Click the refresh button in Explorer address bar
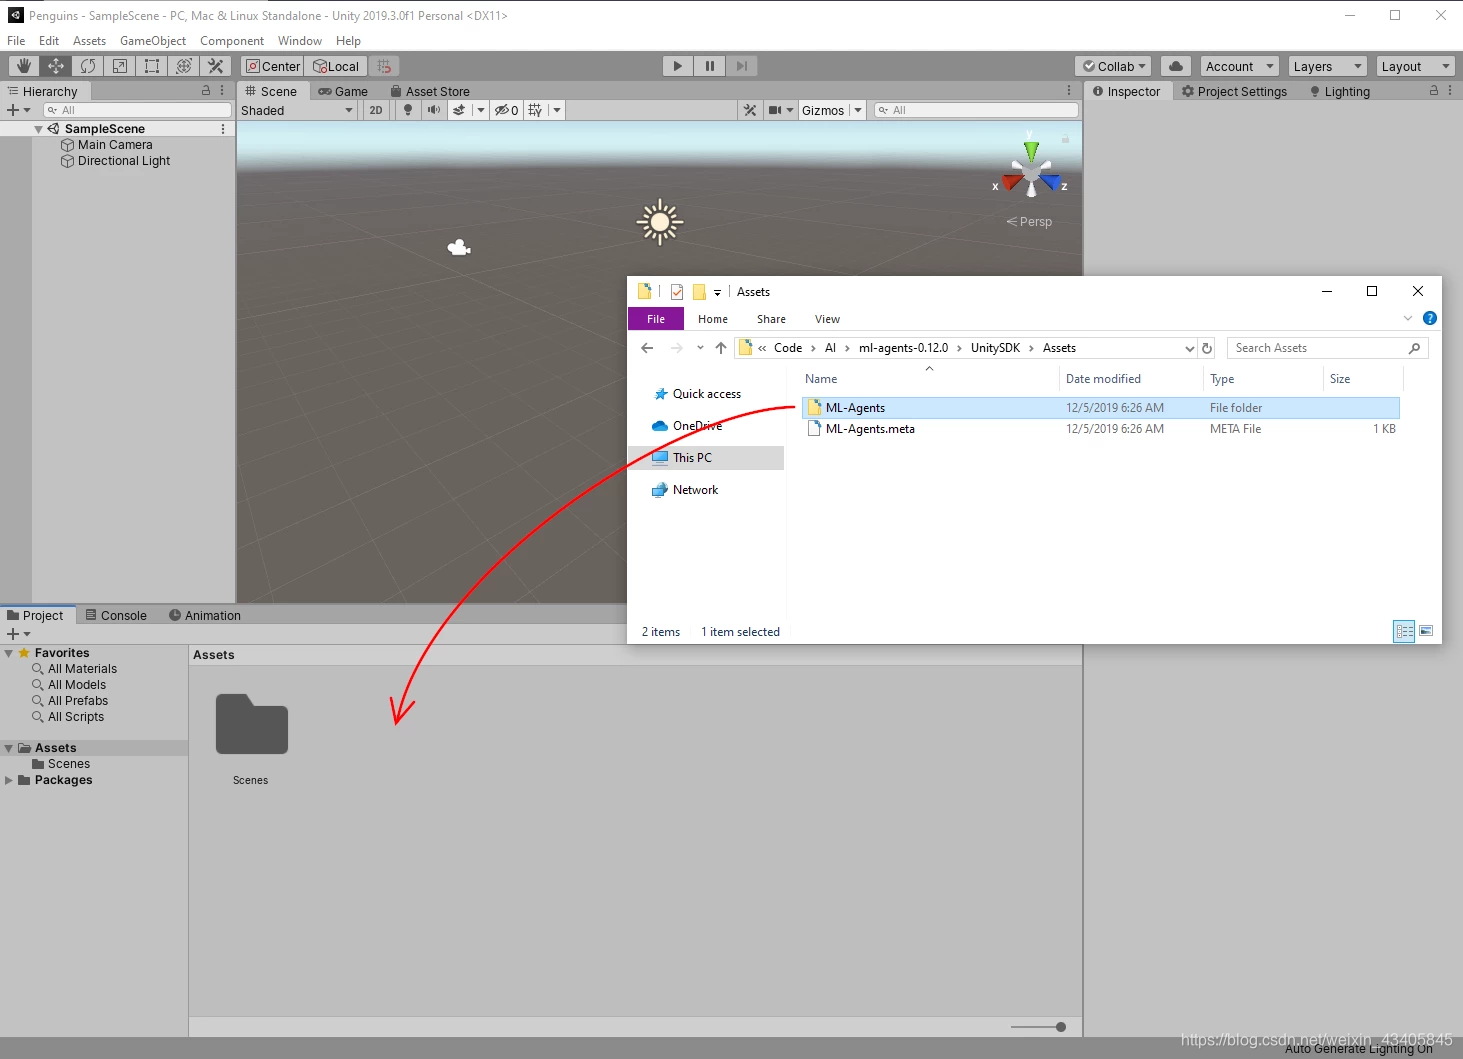The width and height of the screenshot is (1463, 1059). 1207,348
